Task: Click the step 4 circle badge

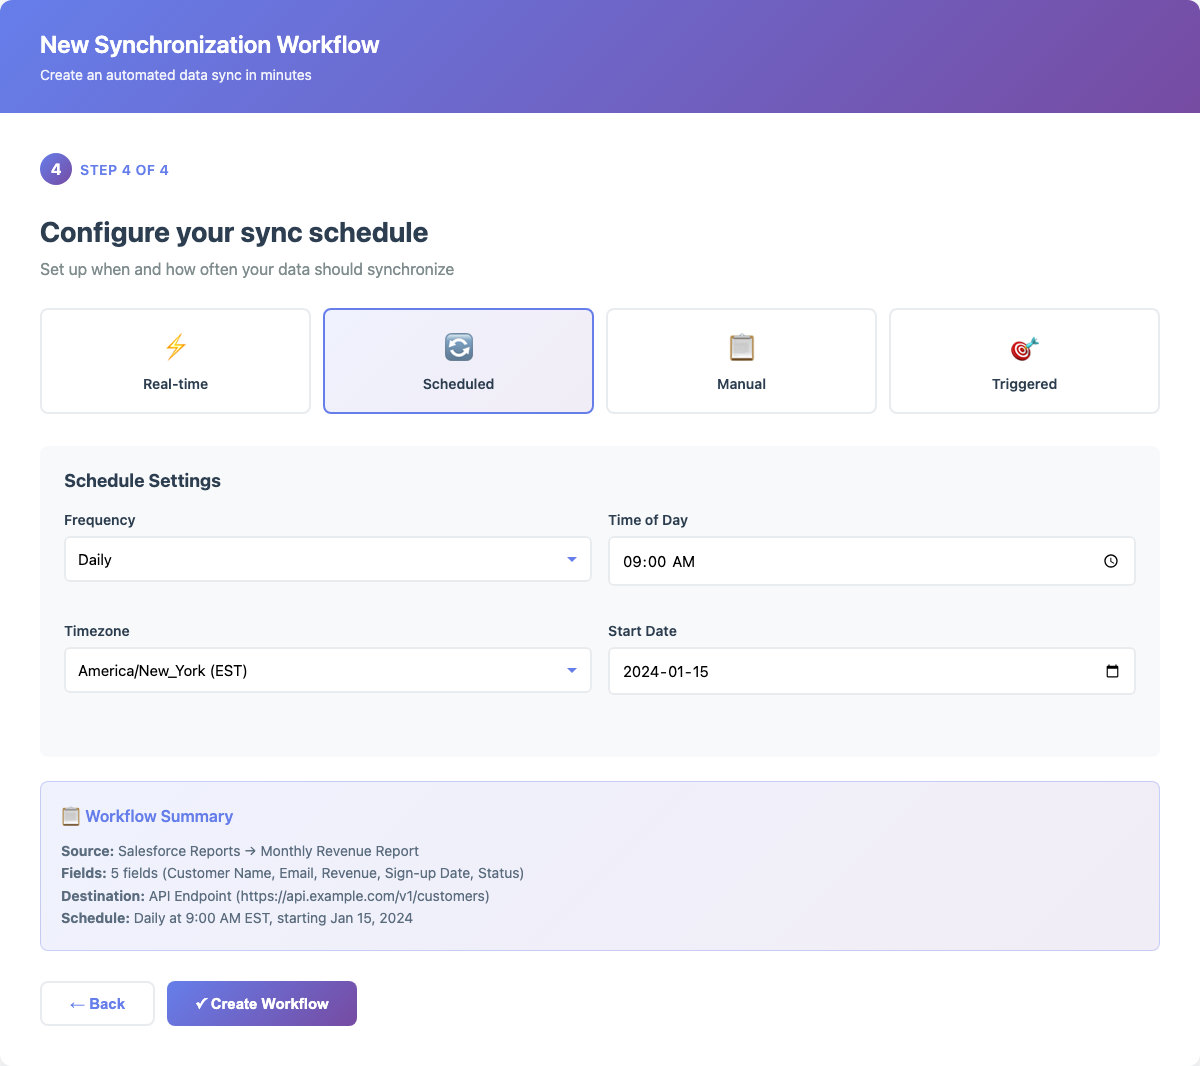Action: [56, 169]
